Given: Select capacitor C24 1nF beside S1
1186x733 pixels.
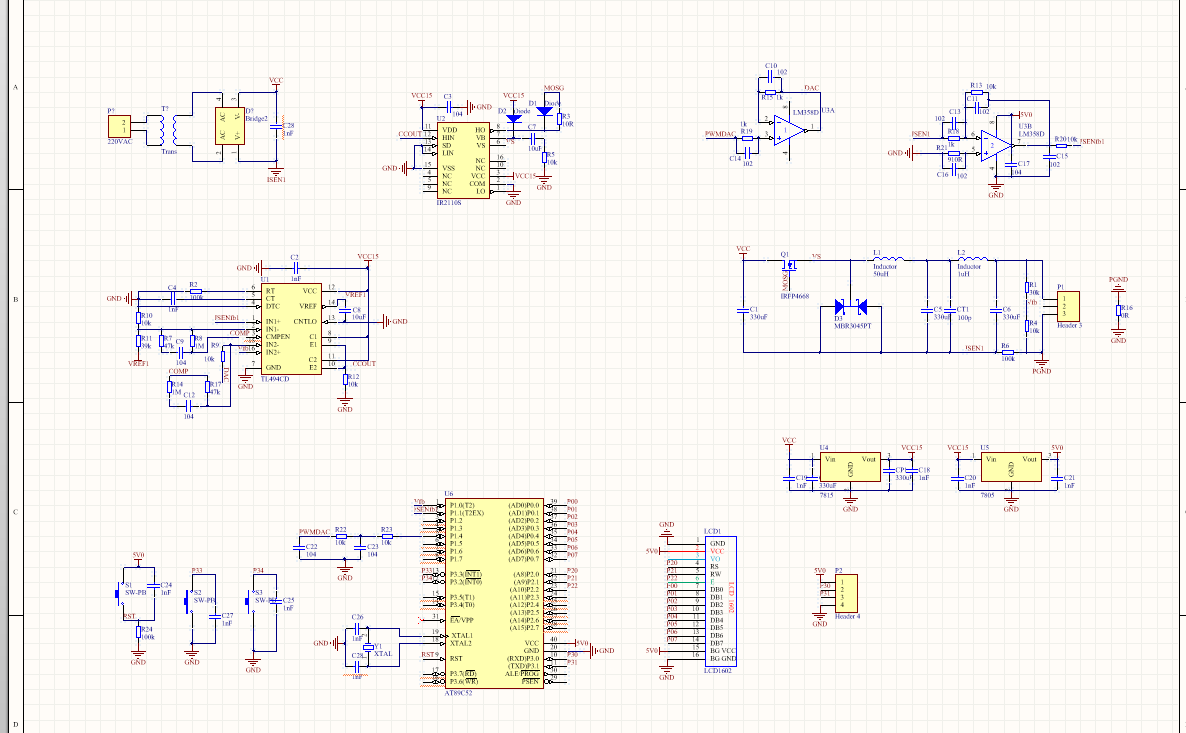Looking at the screenshot, I should click(x=154, y=585).
